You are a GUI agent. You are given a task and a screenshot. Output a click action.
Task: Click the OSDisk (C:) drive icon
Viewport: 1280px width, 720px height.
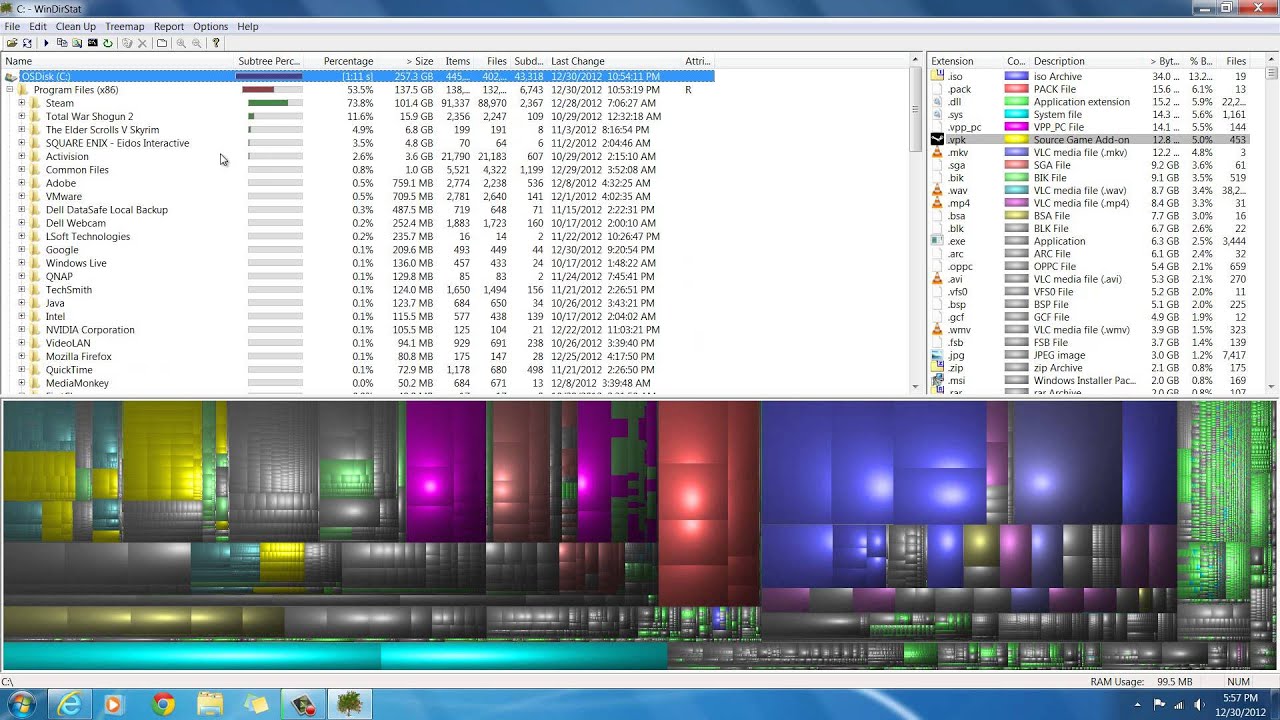(x=11, y=76)
